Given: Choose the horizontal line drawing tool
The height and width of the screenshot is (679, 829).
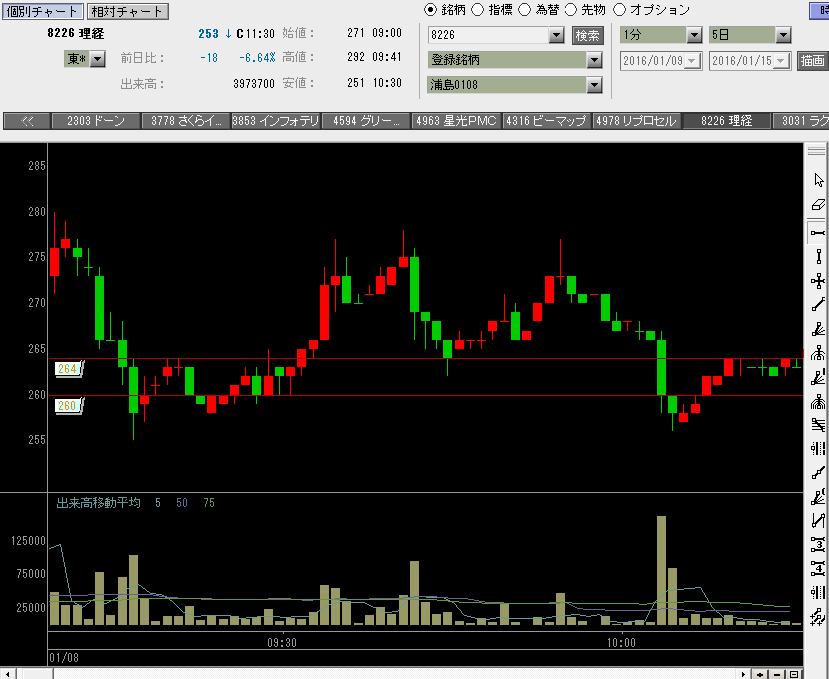Looking at the screenshot, I should point(818,233).
